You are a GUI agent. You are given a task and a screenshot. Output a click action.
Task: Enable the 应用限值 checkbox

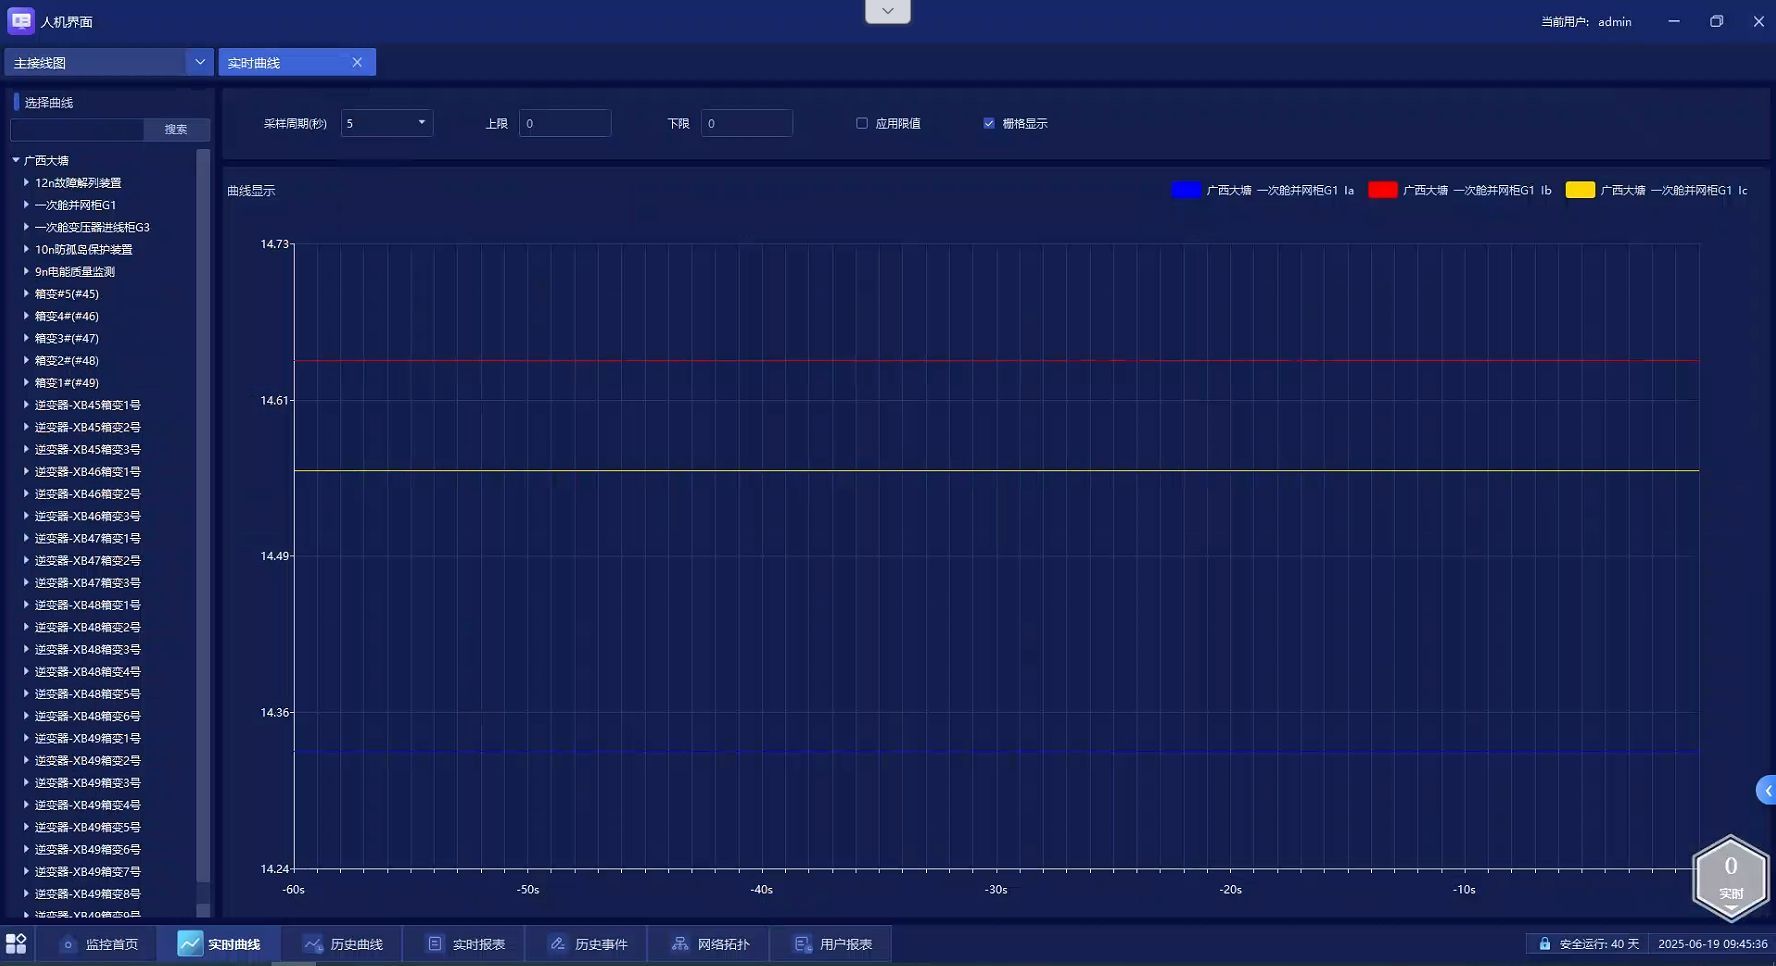(x=862, y=123)
